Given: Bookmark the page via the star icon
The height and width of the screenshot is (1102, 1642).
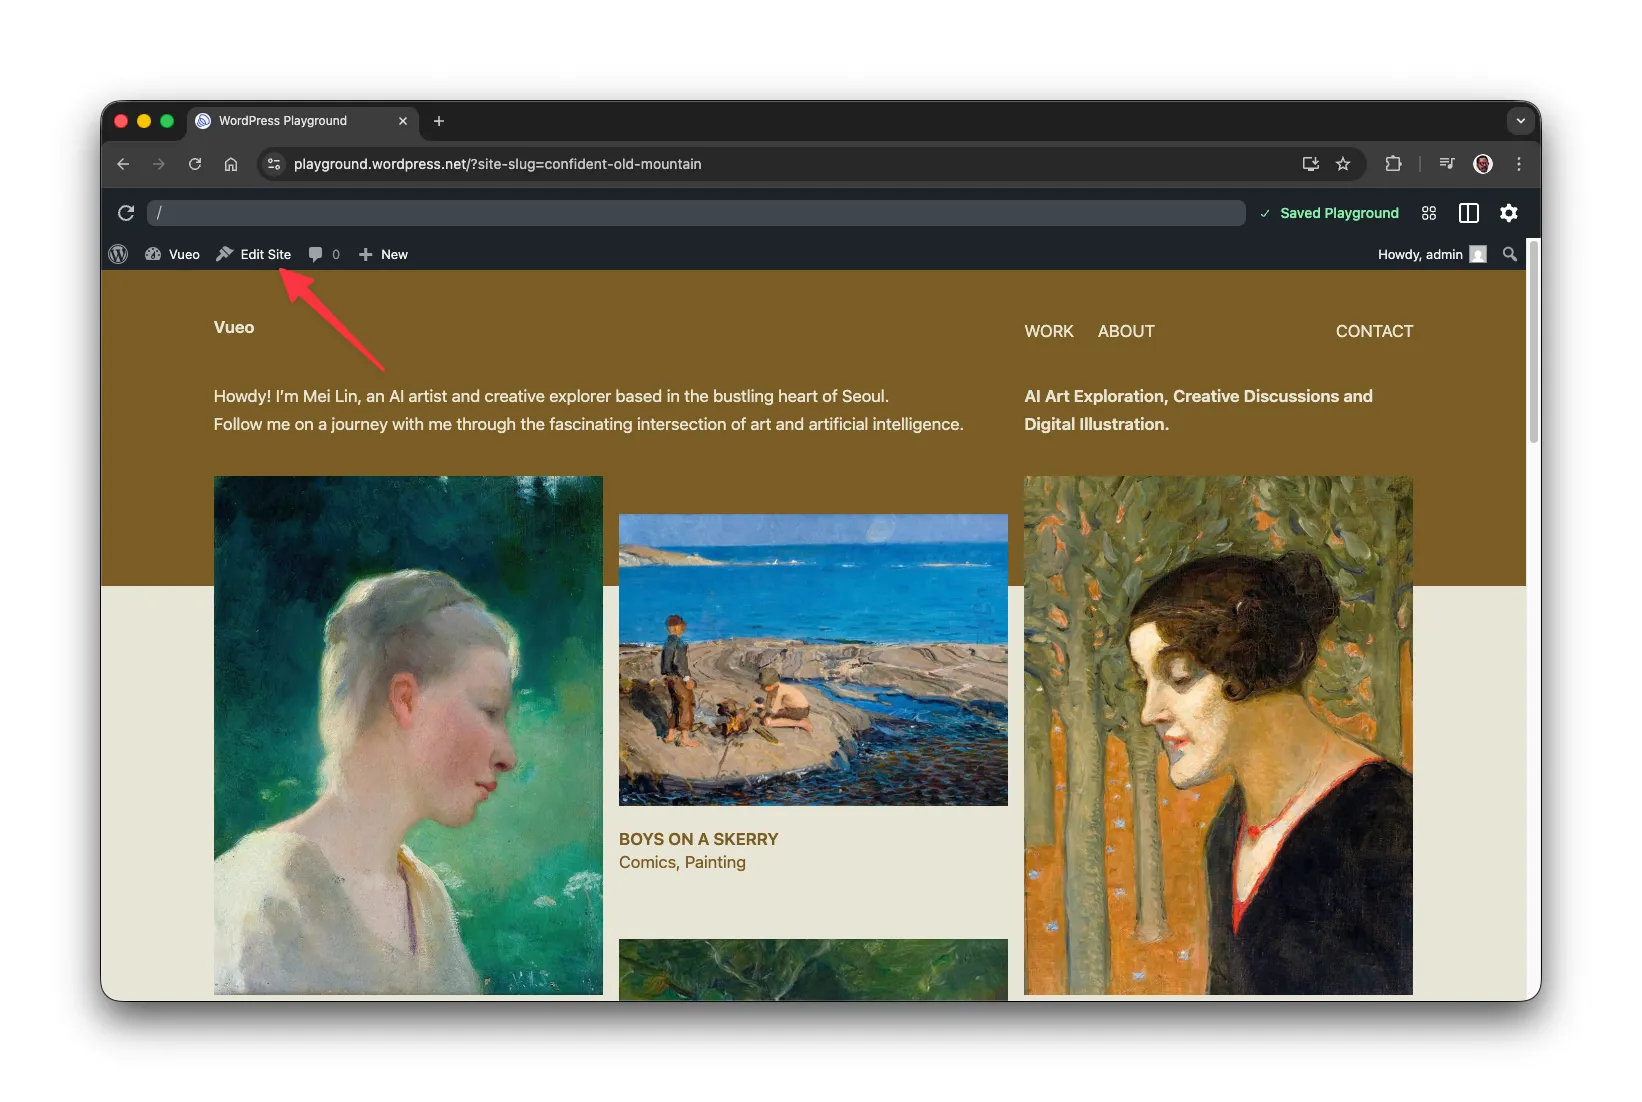Looking at the screenshot, I should 1343,164.
